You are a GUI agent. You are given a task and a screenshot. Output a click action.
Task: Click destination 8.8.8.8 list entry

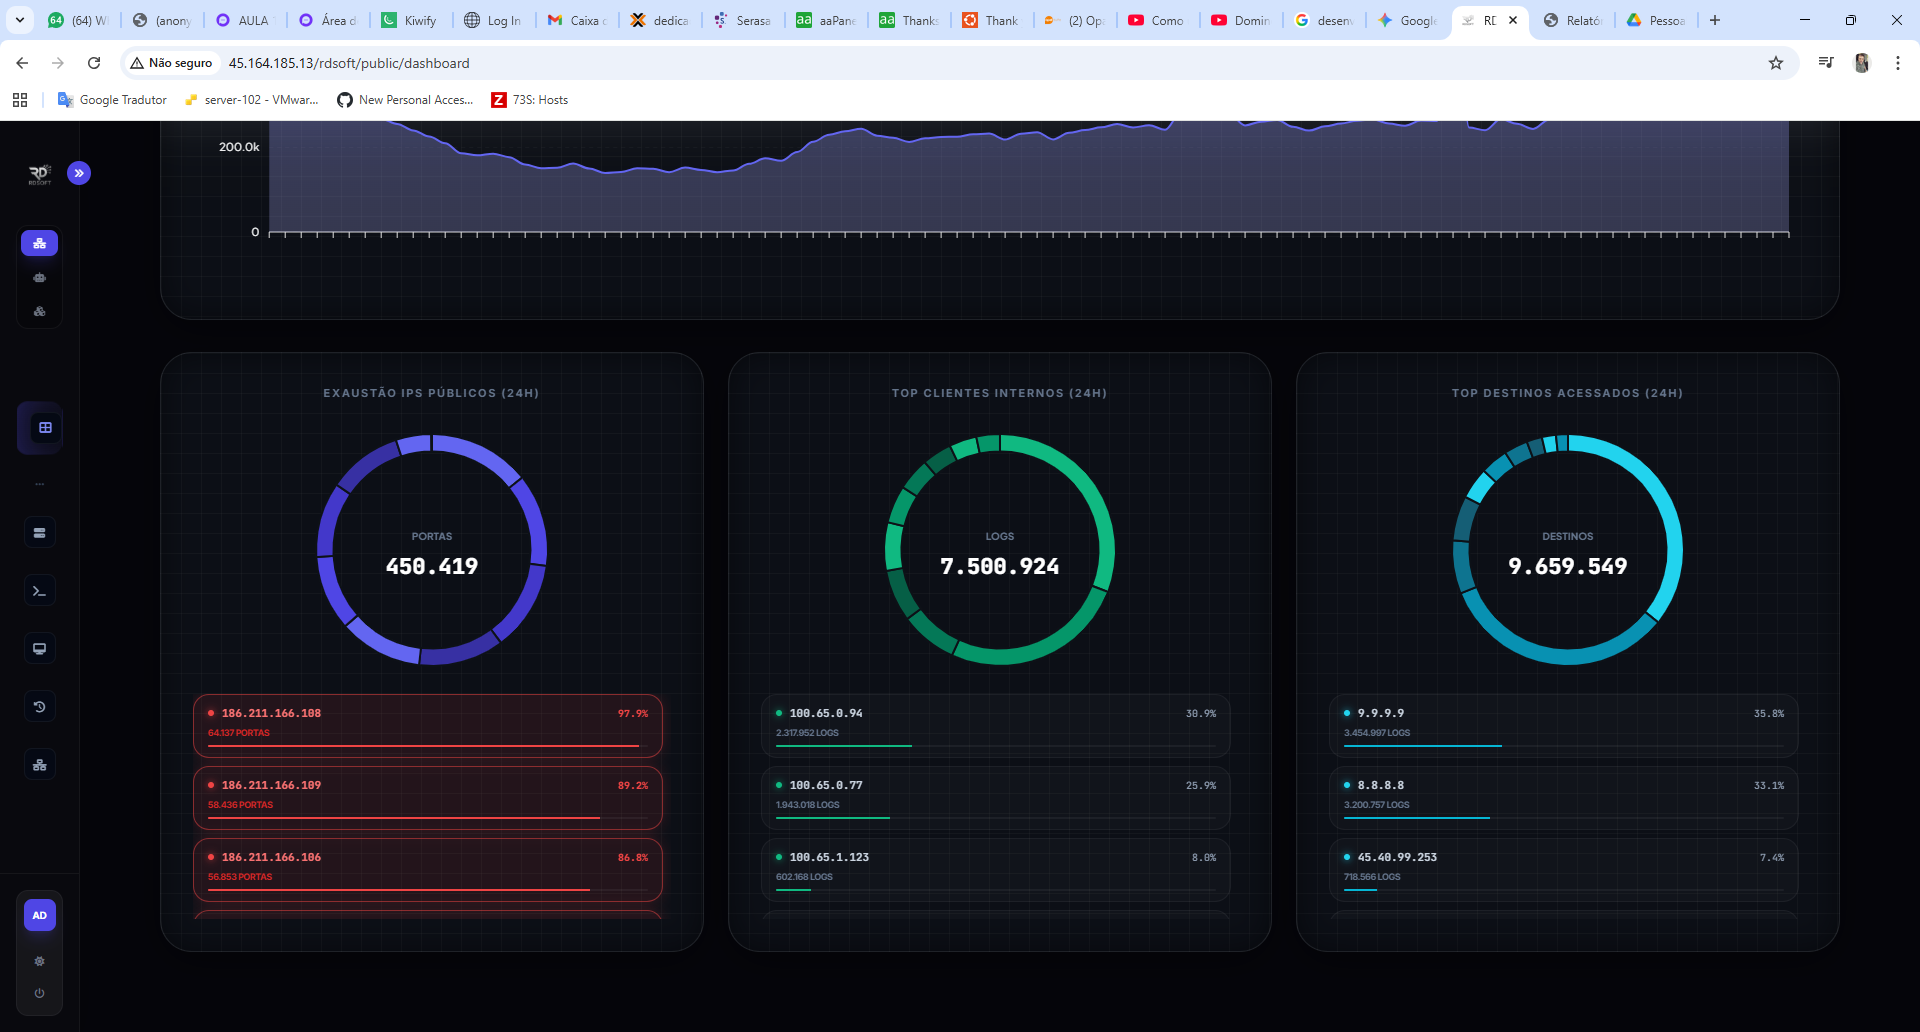click(x=1563, y=797)
